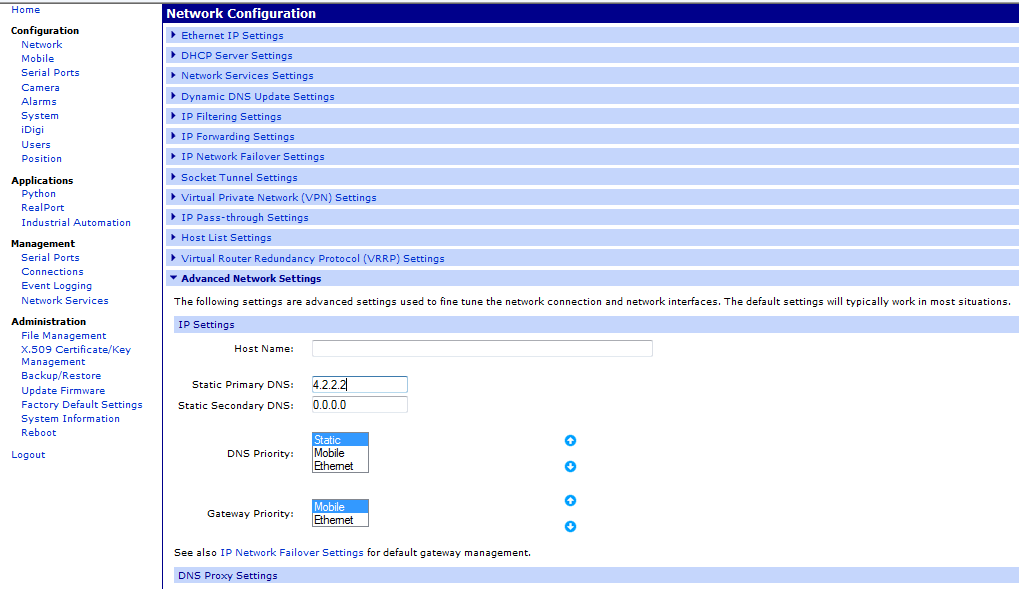Expand Virtual Private Network (VPN) Settings
The width and height of the screenshot is (1019, 589).
coord(278,198)
